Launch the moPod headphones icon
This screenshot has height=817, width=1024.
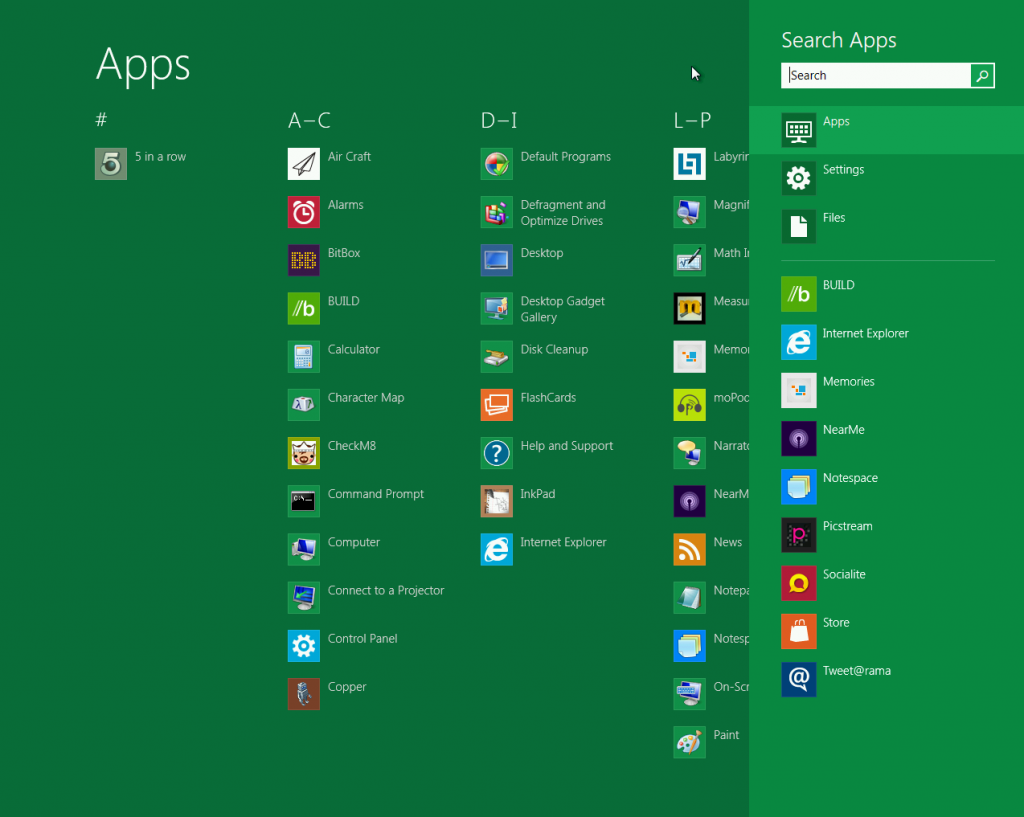tap(690, 405)
